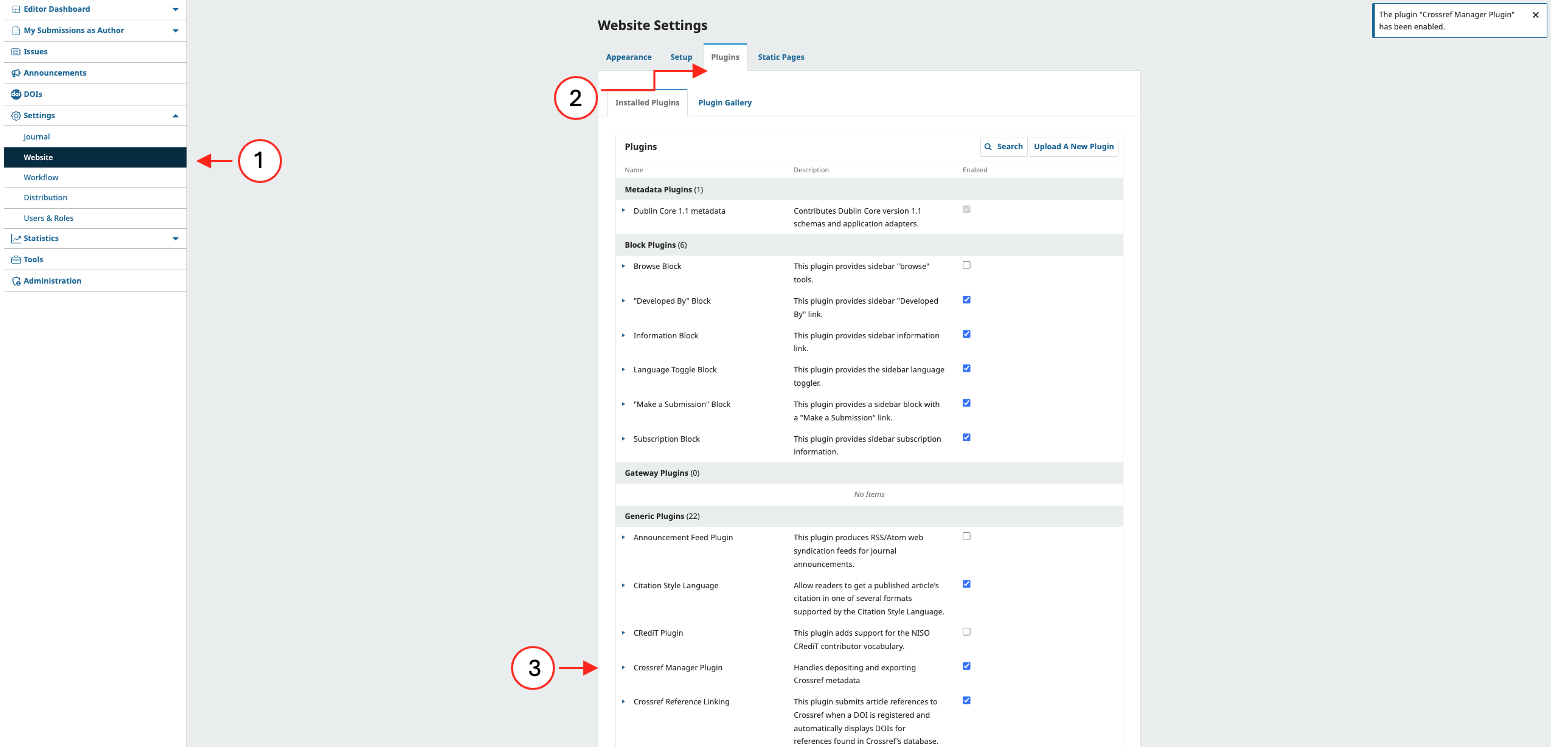Uncheck the Crossref Reference Linking plugin

click(966, 700)
